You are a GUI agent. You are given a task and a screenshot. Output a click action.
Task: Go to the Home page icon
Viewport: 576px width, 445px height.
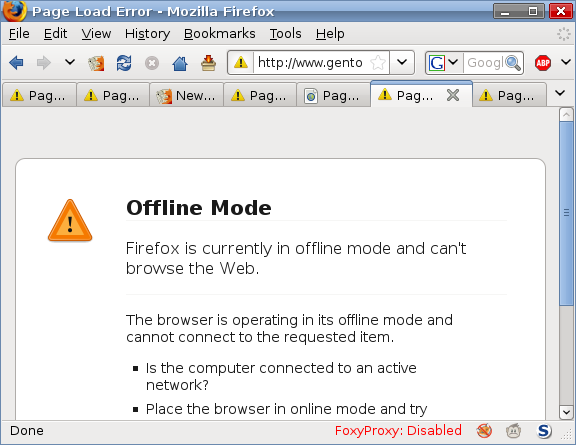point(180,63)
